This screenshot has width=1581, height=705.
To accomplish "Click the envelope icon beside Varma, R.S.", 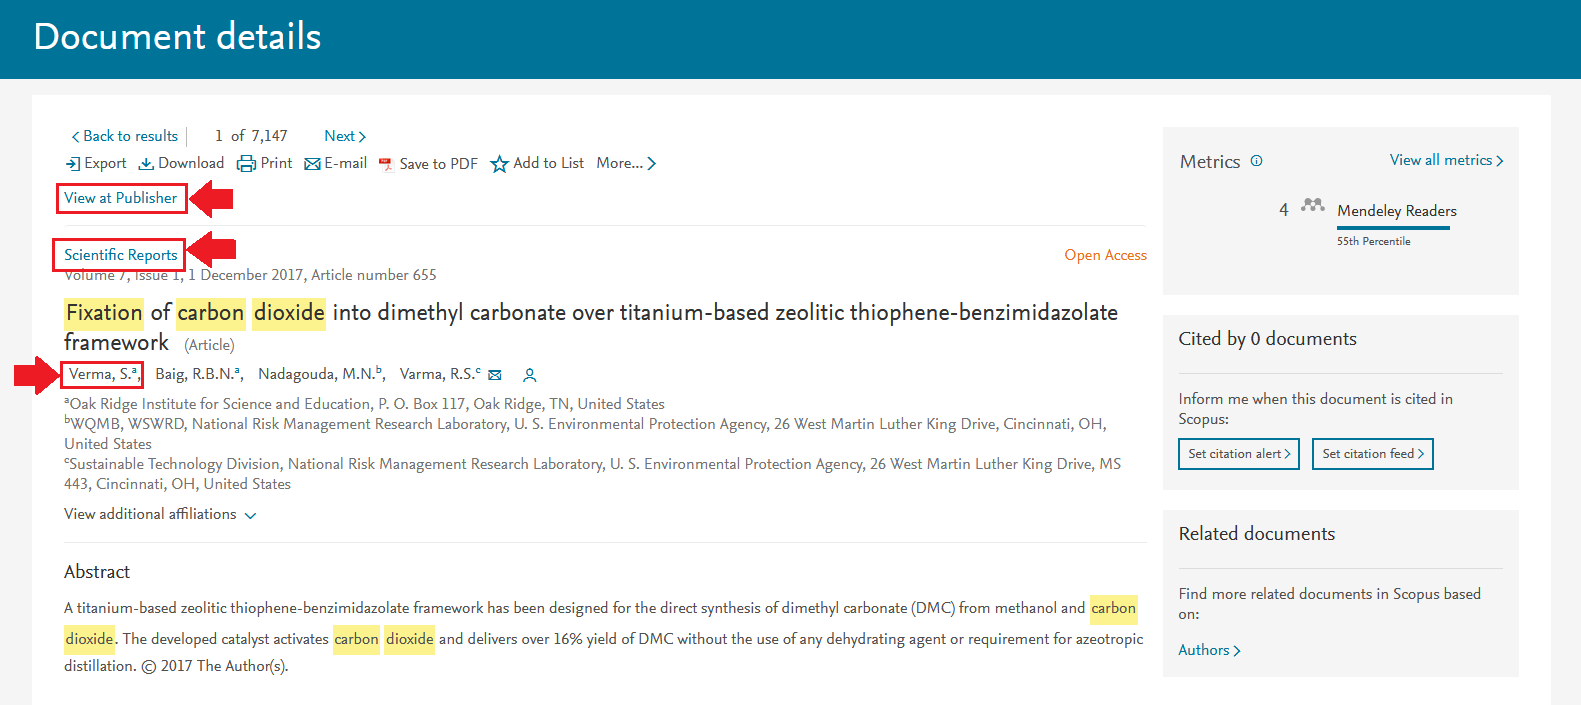I will pos(495,375).
